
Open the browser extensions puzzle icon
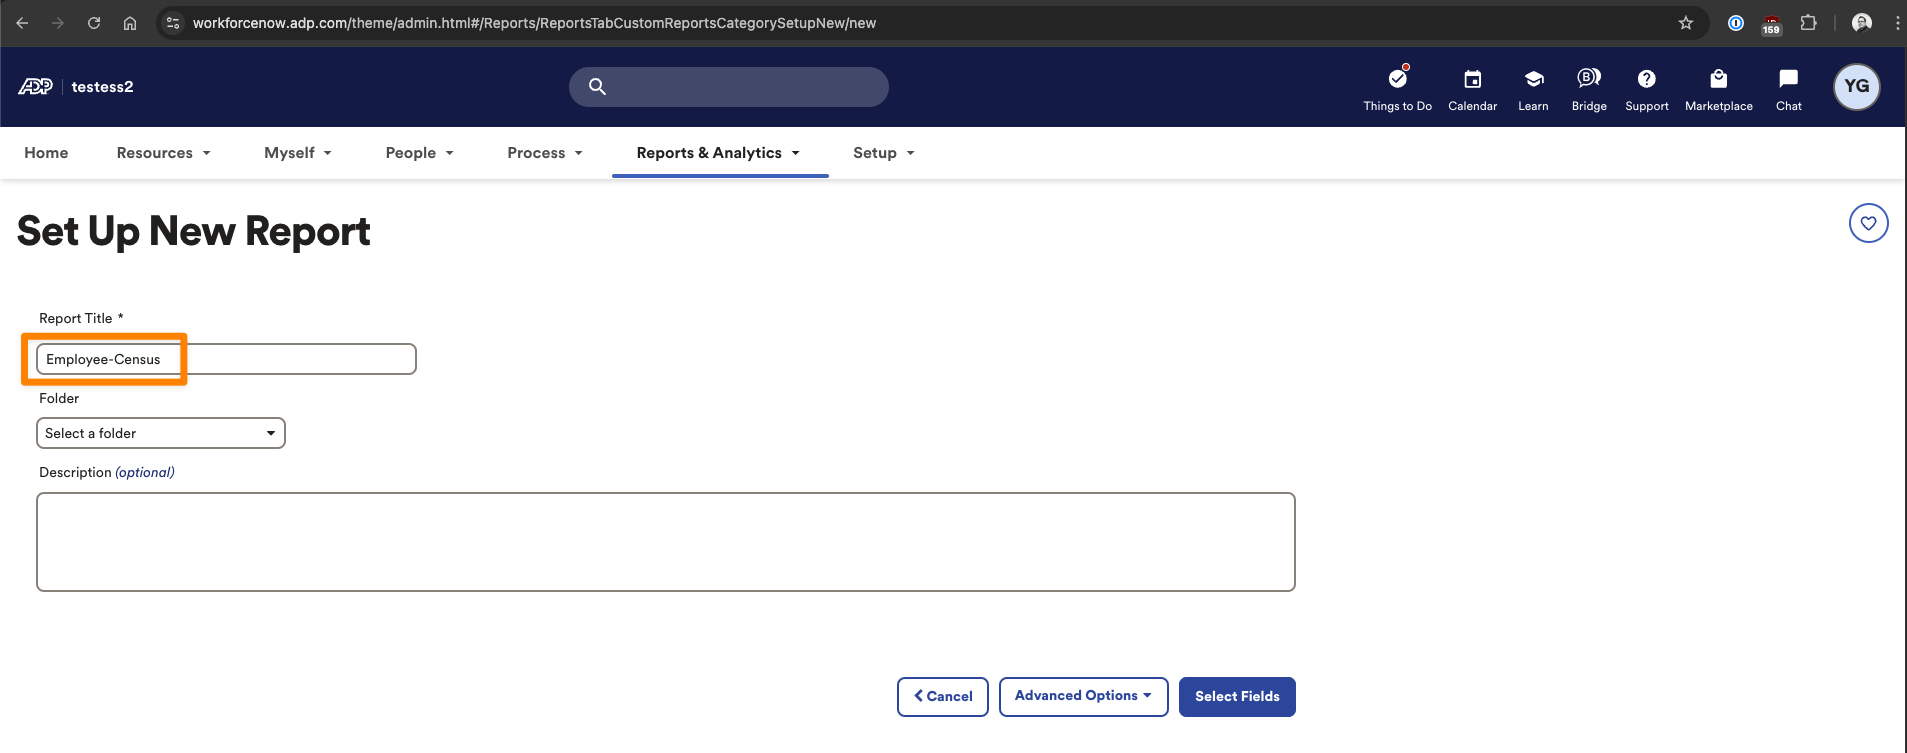(x=1808, y=23)
